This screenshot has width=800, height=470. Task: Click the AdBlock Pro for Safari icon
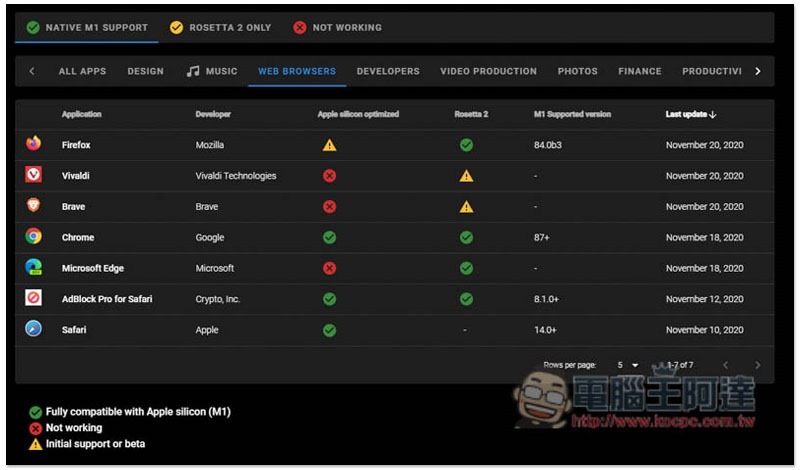click(34, 298)
